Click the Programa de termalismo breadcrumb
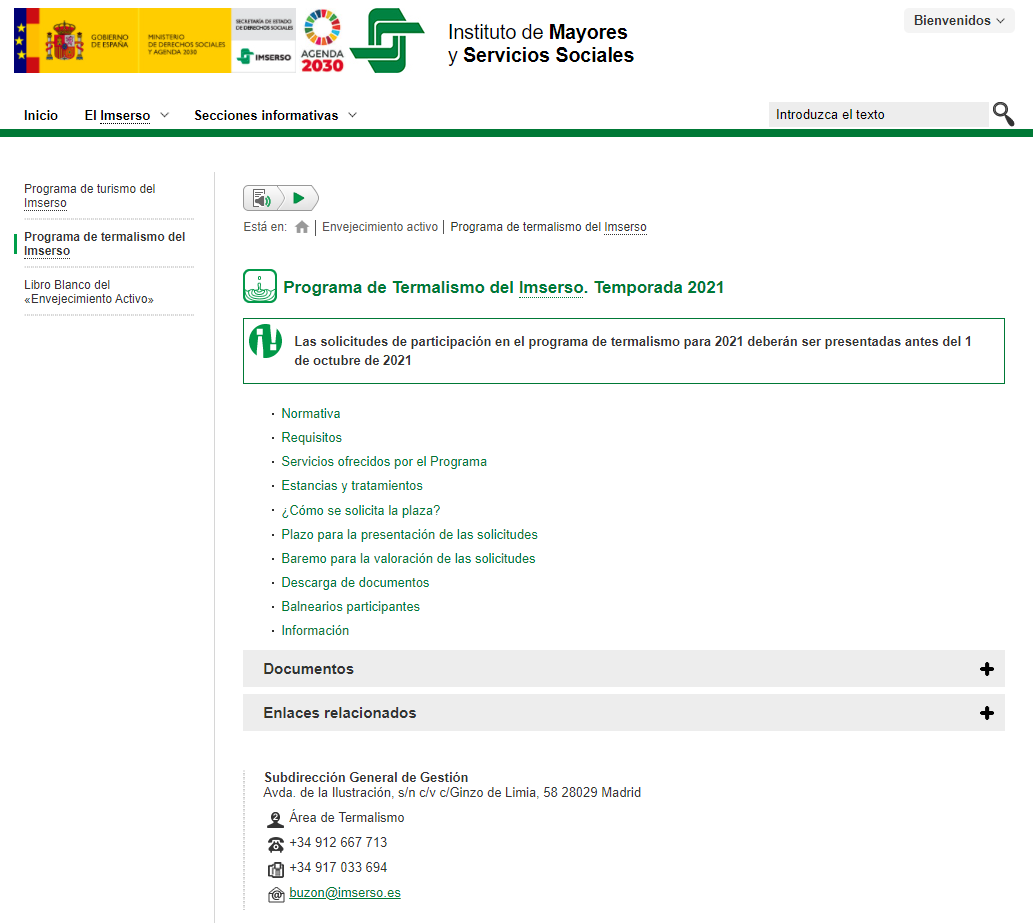Viewport: 1033px width, 923px height. 548,227
